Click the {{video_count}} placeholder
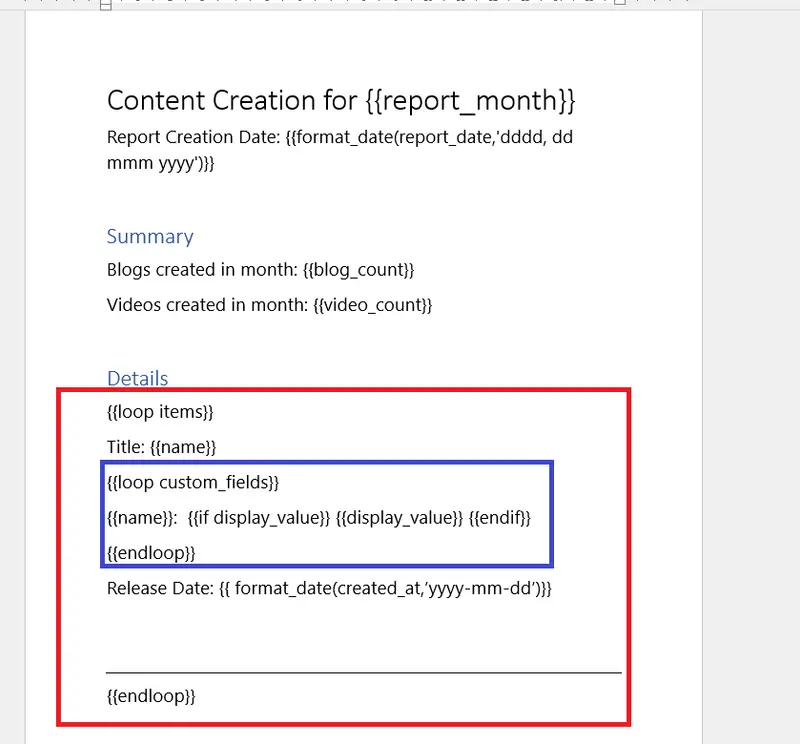800x744 pixels. (x=372, y=305)
